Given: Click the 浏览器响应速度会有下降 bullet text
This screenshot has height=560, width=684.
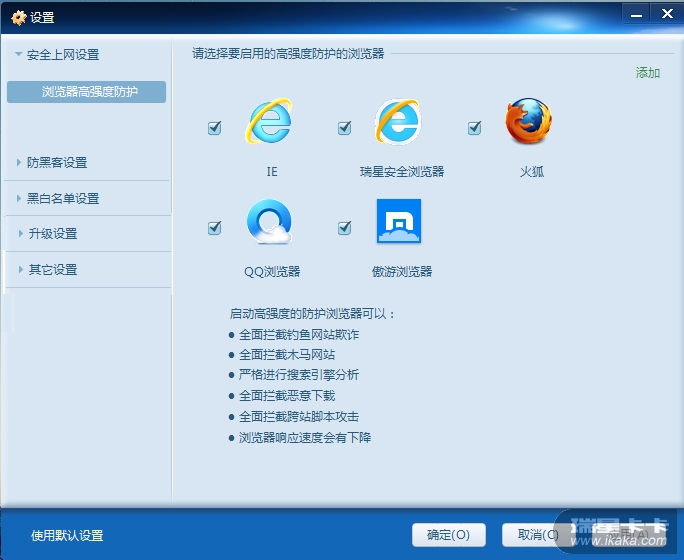Looking at the screenshot, I should click(x=305, y=437).
